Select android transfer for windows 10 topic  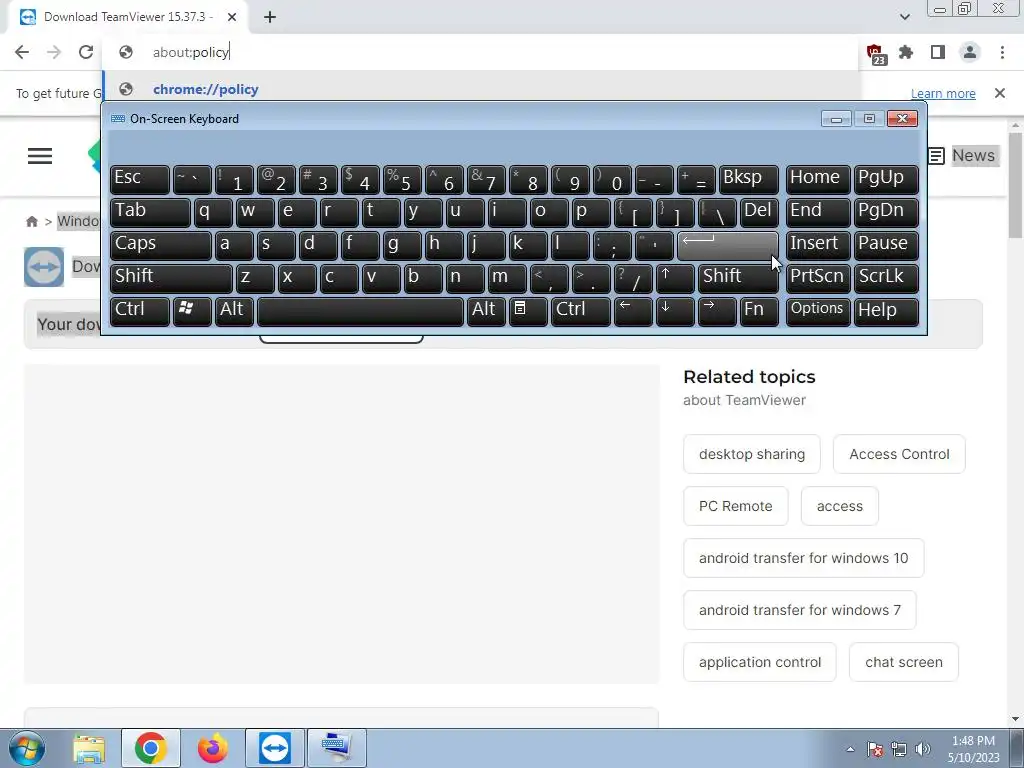pyautogui.click(x=803, y=558)
